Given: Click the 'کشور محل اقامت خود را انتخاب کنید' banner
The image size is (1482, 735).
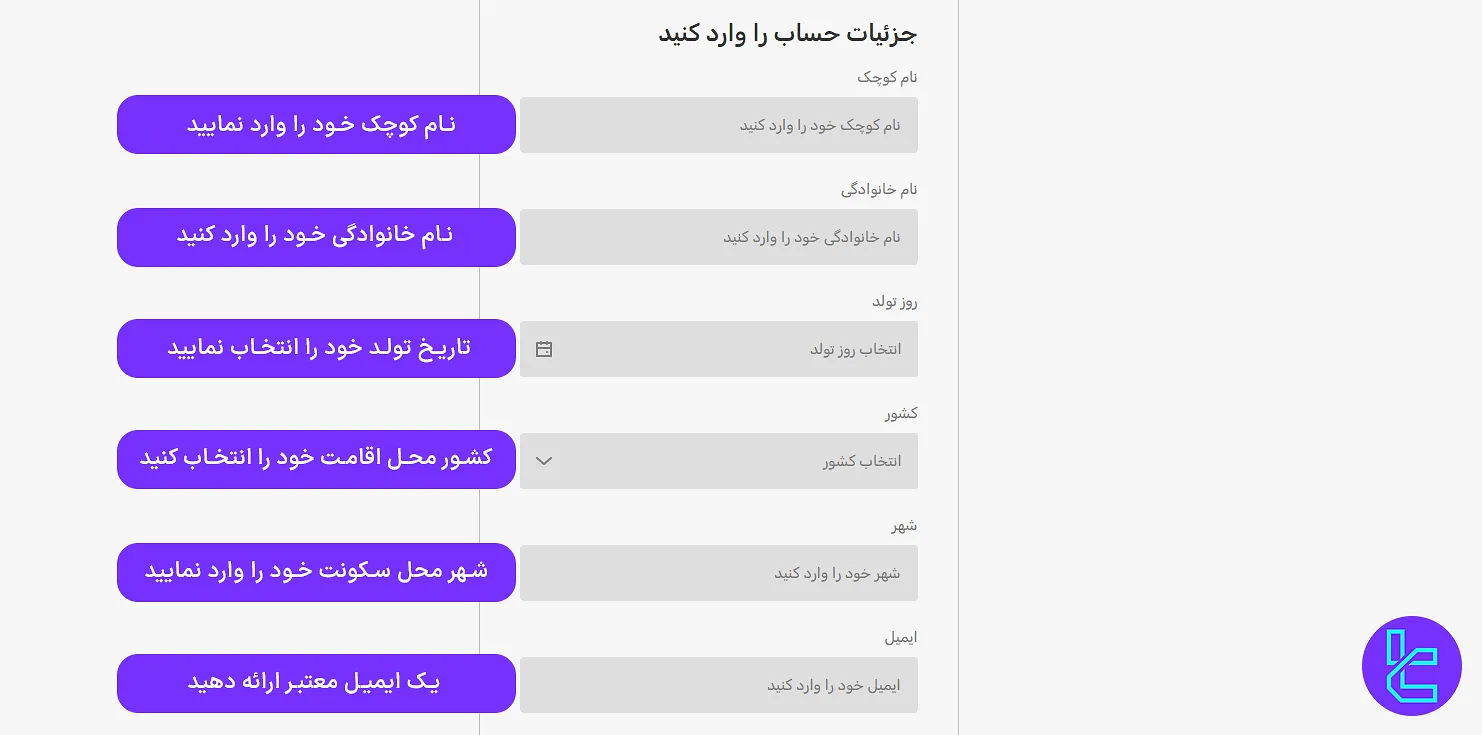Looking at the screenshot, I should 316,459.
